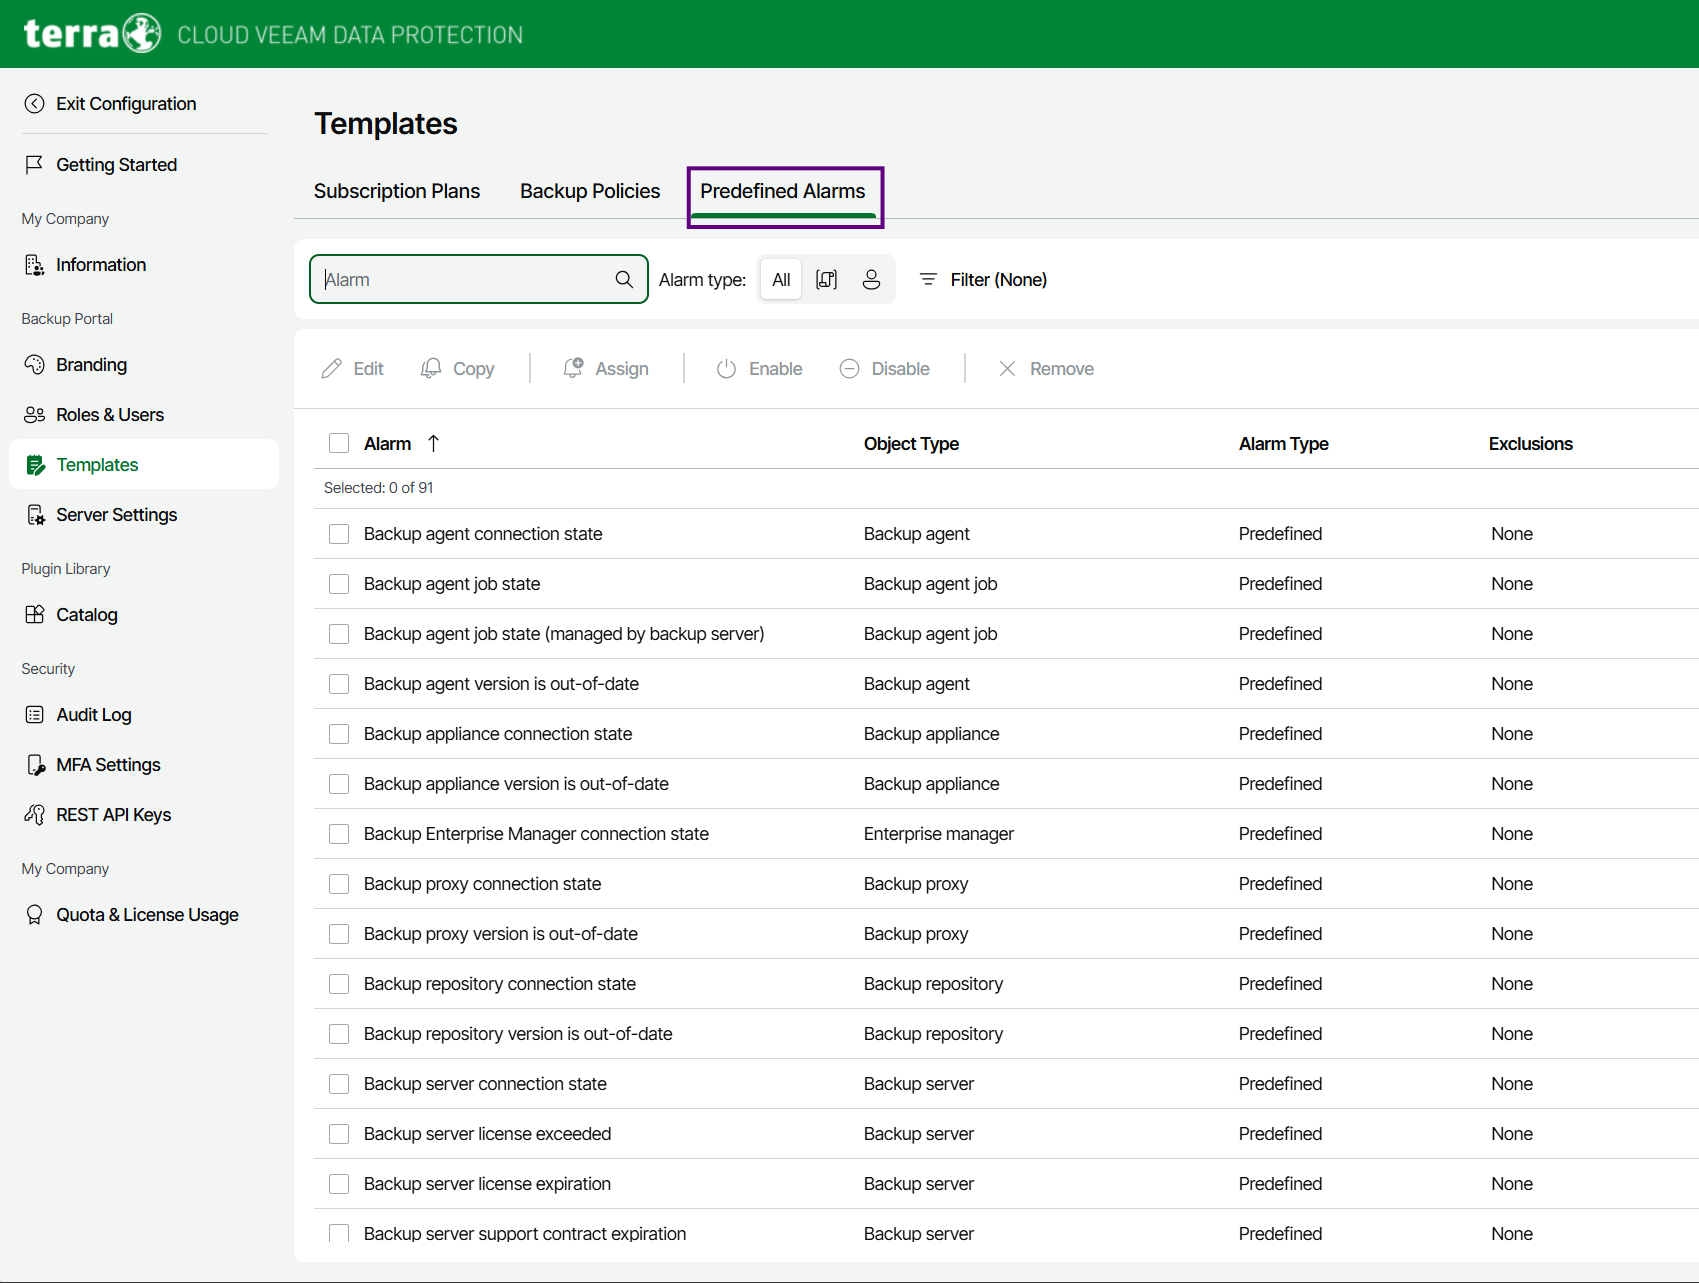Click the Exit Configuration back arrow icon
Image resolution: width=1699 pixels, height=1283 pixels.
(35, 104)
